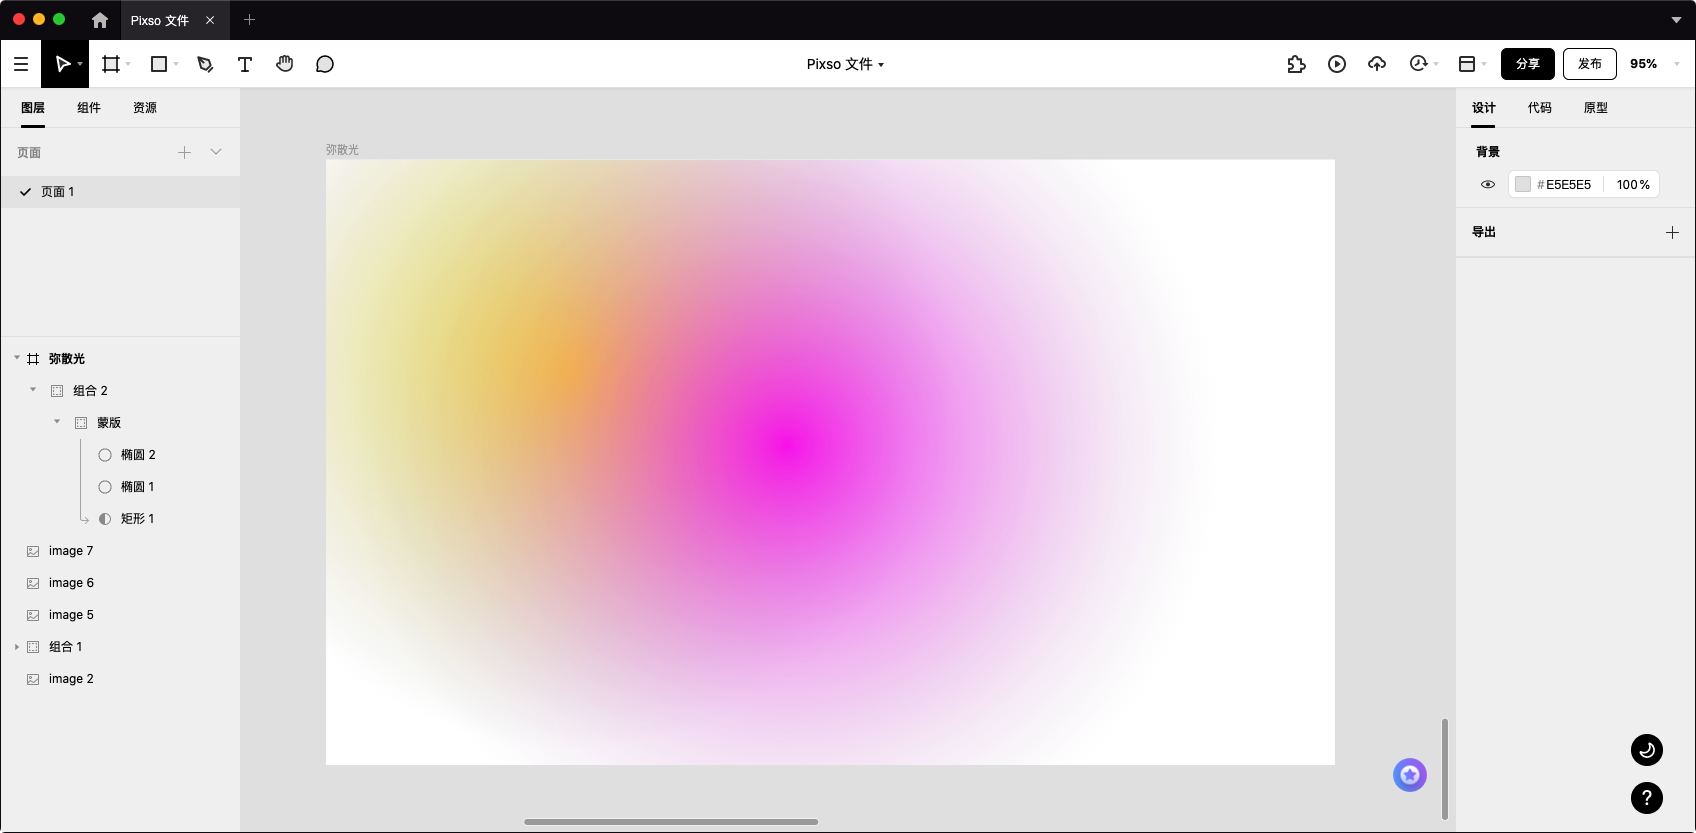Switch to the 组件 tab
Screen dimensions: 1696x833
[89, 108]
